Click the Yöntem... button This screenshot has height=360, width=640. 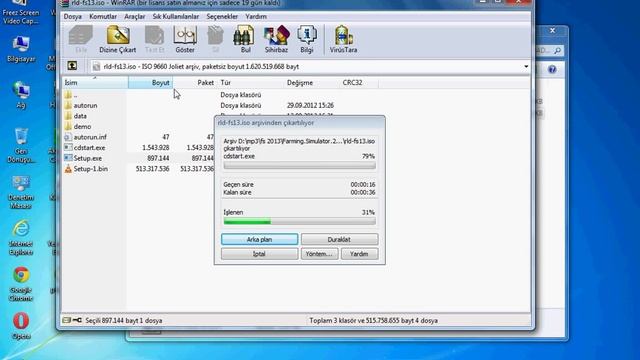(319, 254)
